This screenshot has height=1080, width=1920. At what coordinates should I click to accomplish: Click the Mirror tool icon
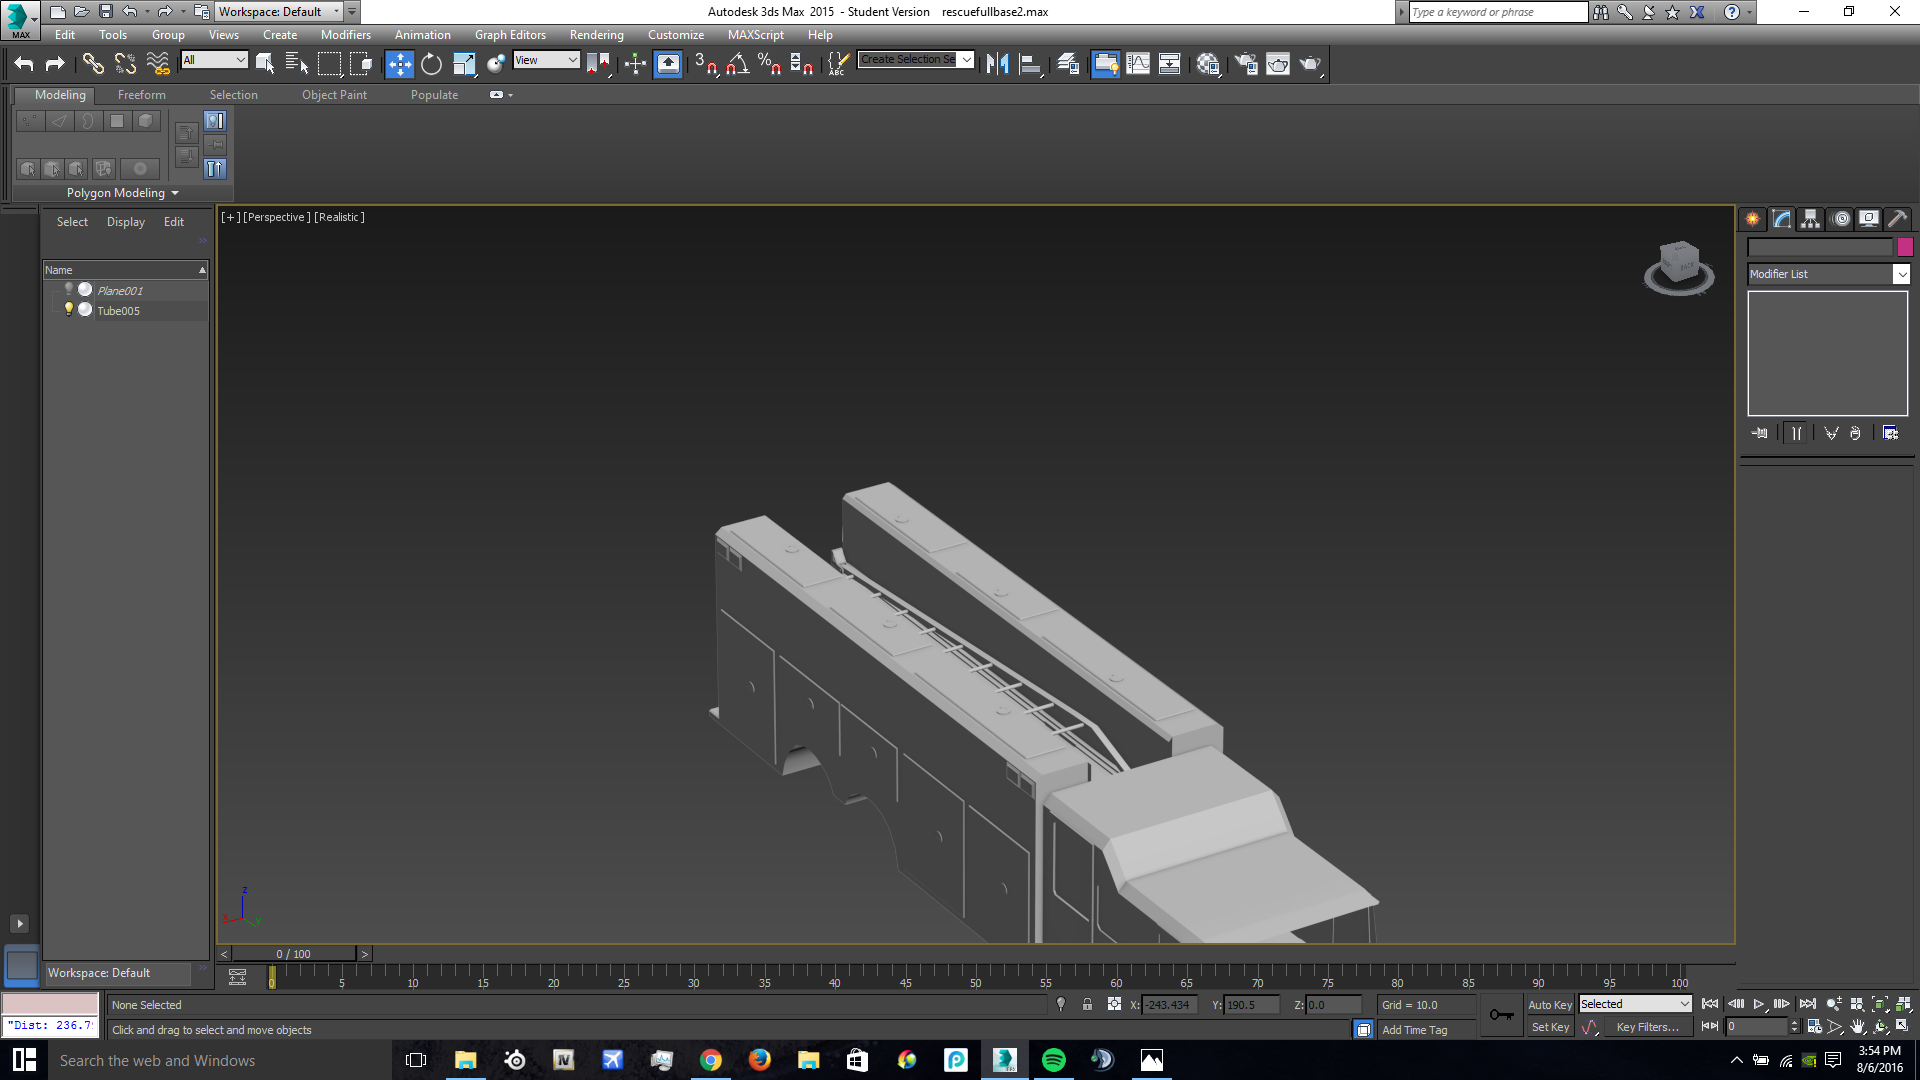pos(997,64)
